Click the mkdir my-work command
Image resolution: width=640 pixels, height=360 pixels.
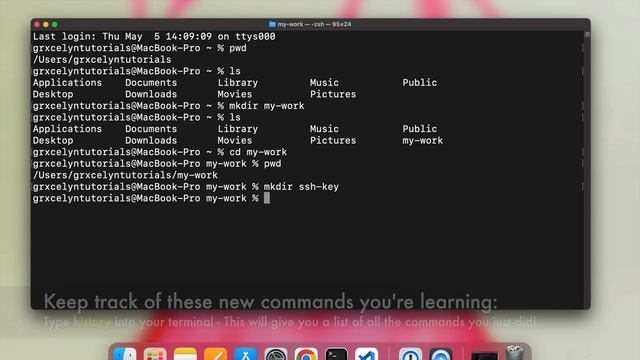[x=267, y=106]
